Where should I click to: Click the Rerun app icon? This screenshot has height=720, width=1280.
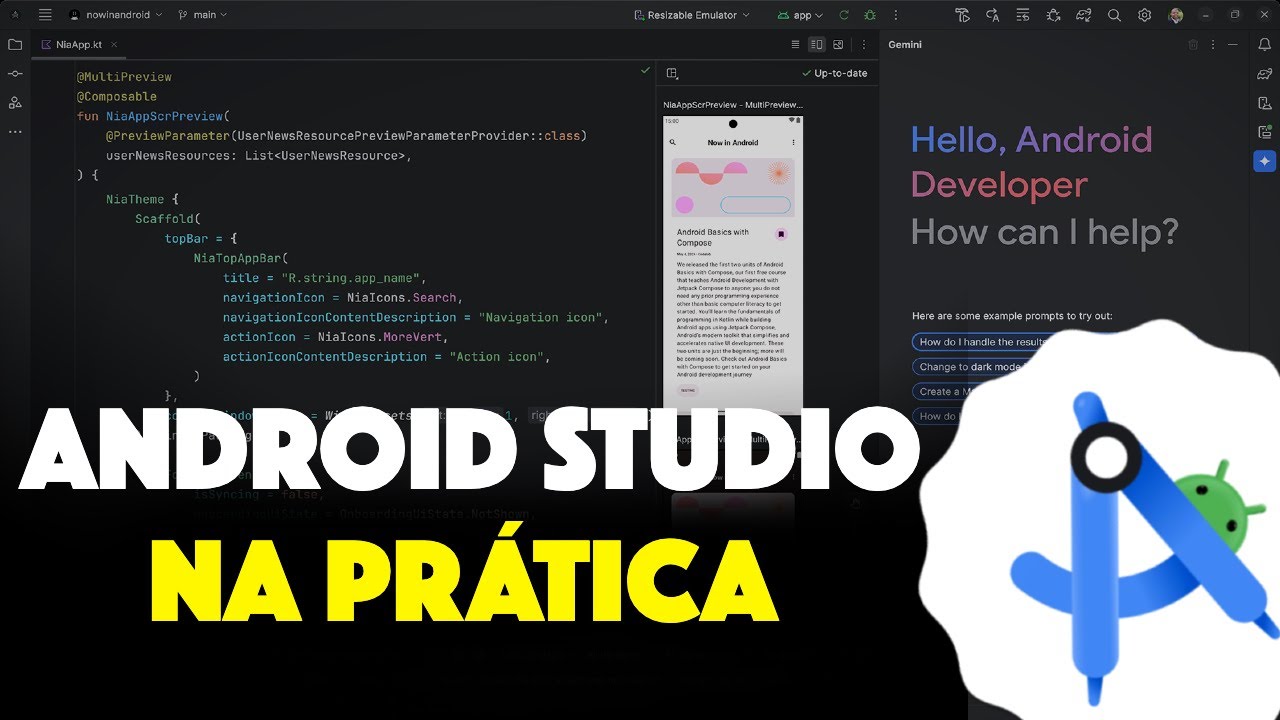844,15
